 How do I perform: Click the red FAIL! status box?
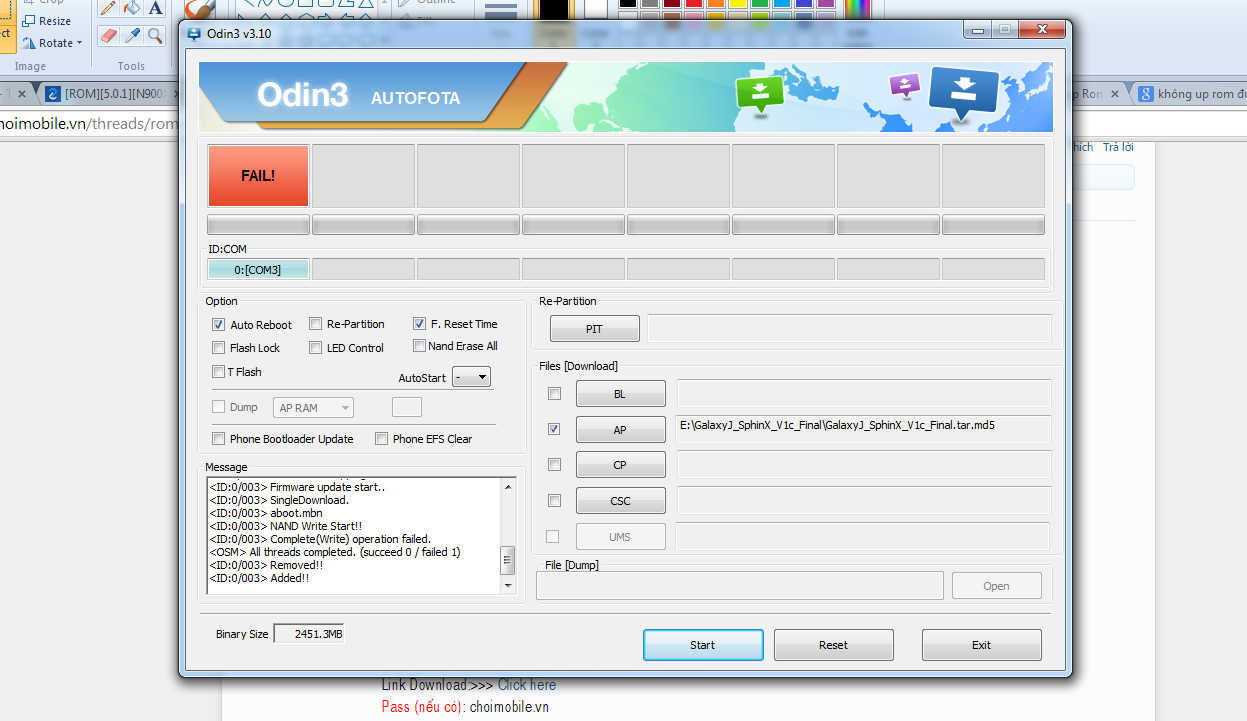(x=258, y=175)
